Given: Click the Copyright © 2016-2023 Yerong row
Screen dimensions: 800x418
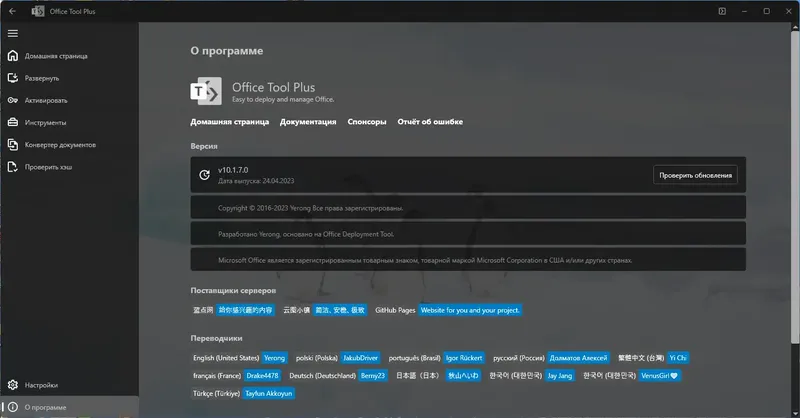Looking at the screenshot, I should click(x=468, y=208).
